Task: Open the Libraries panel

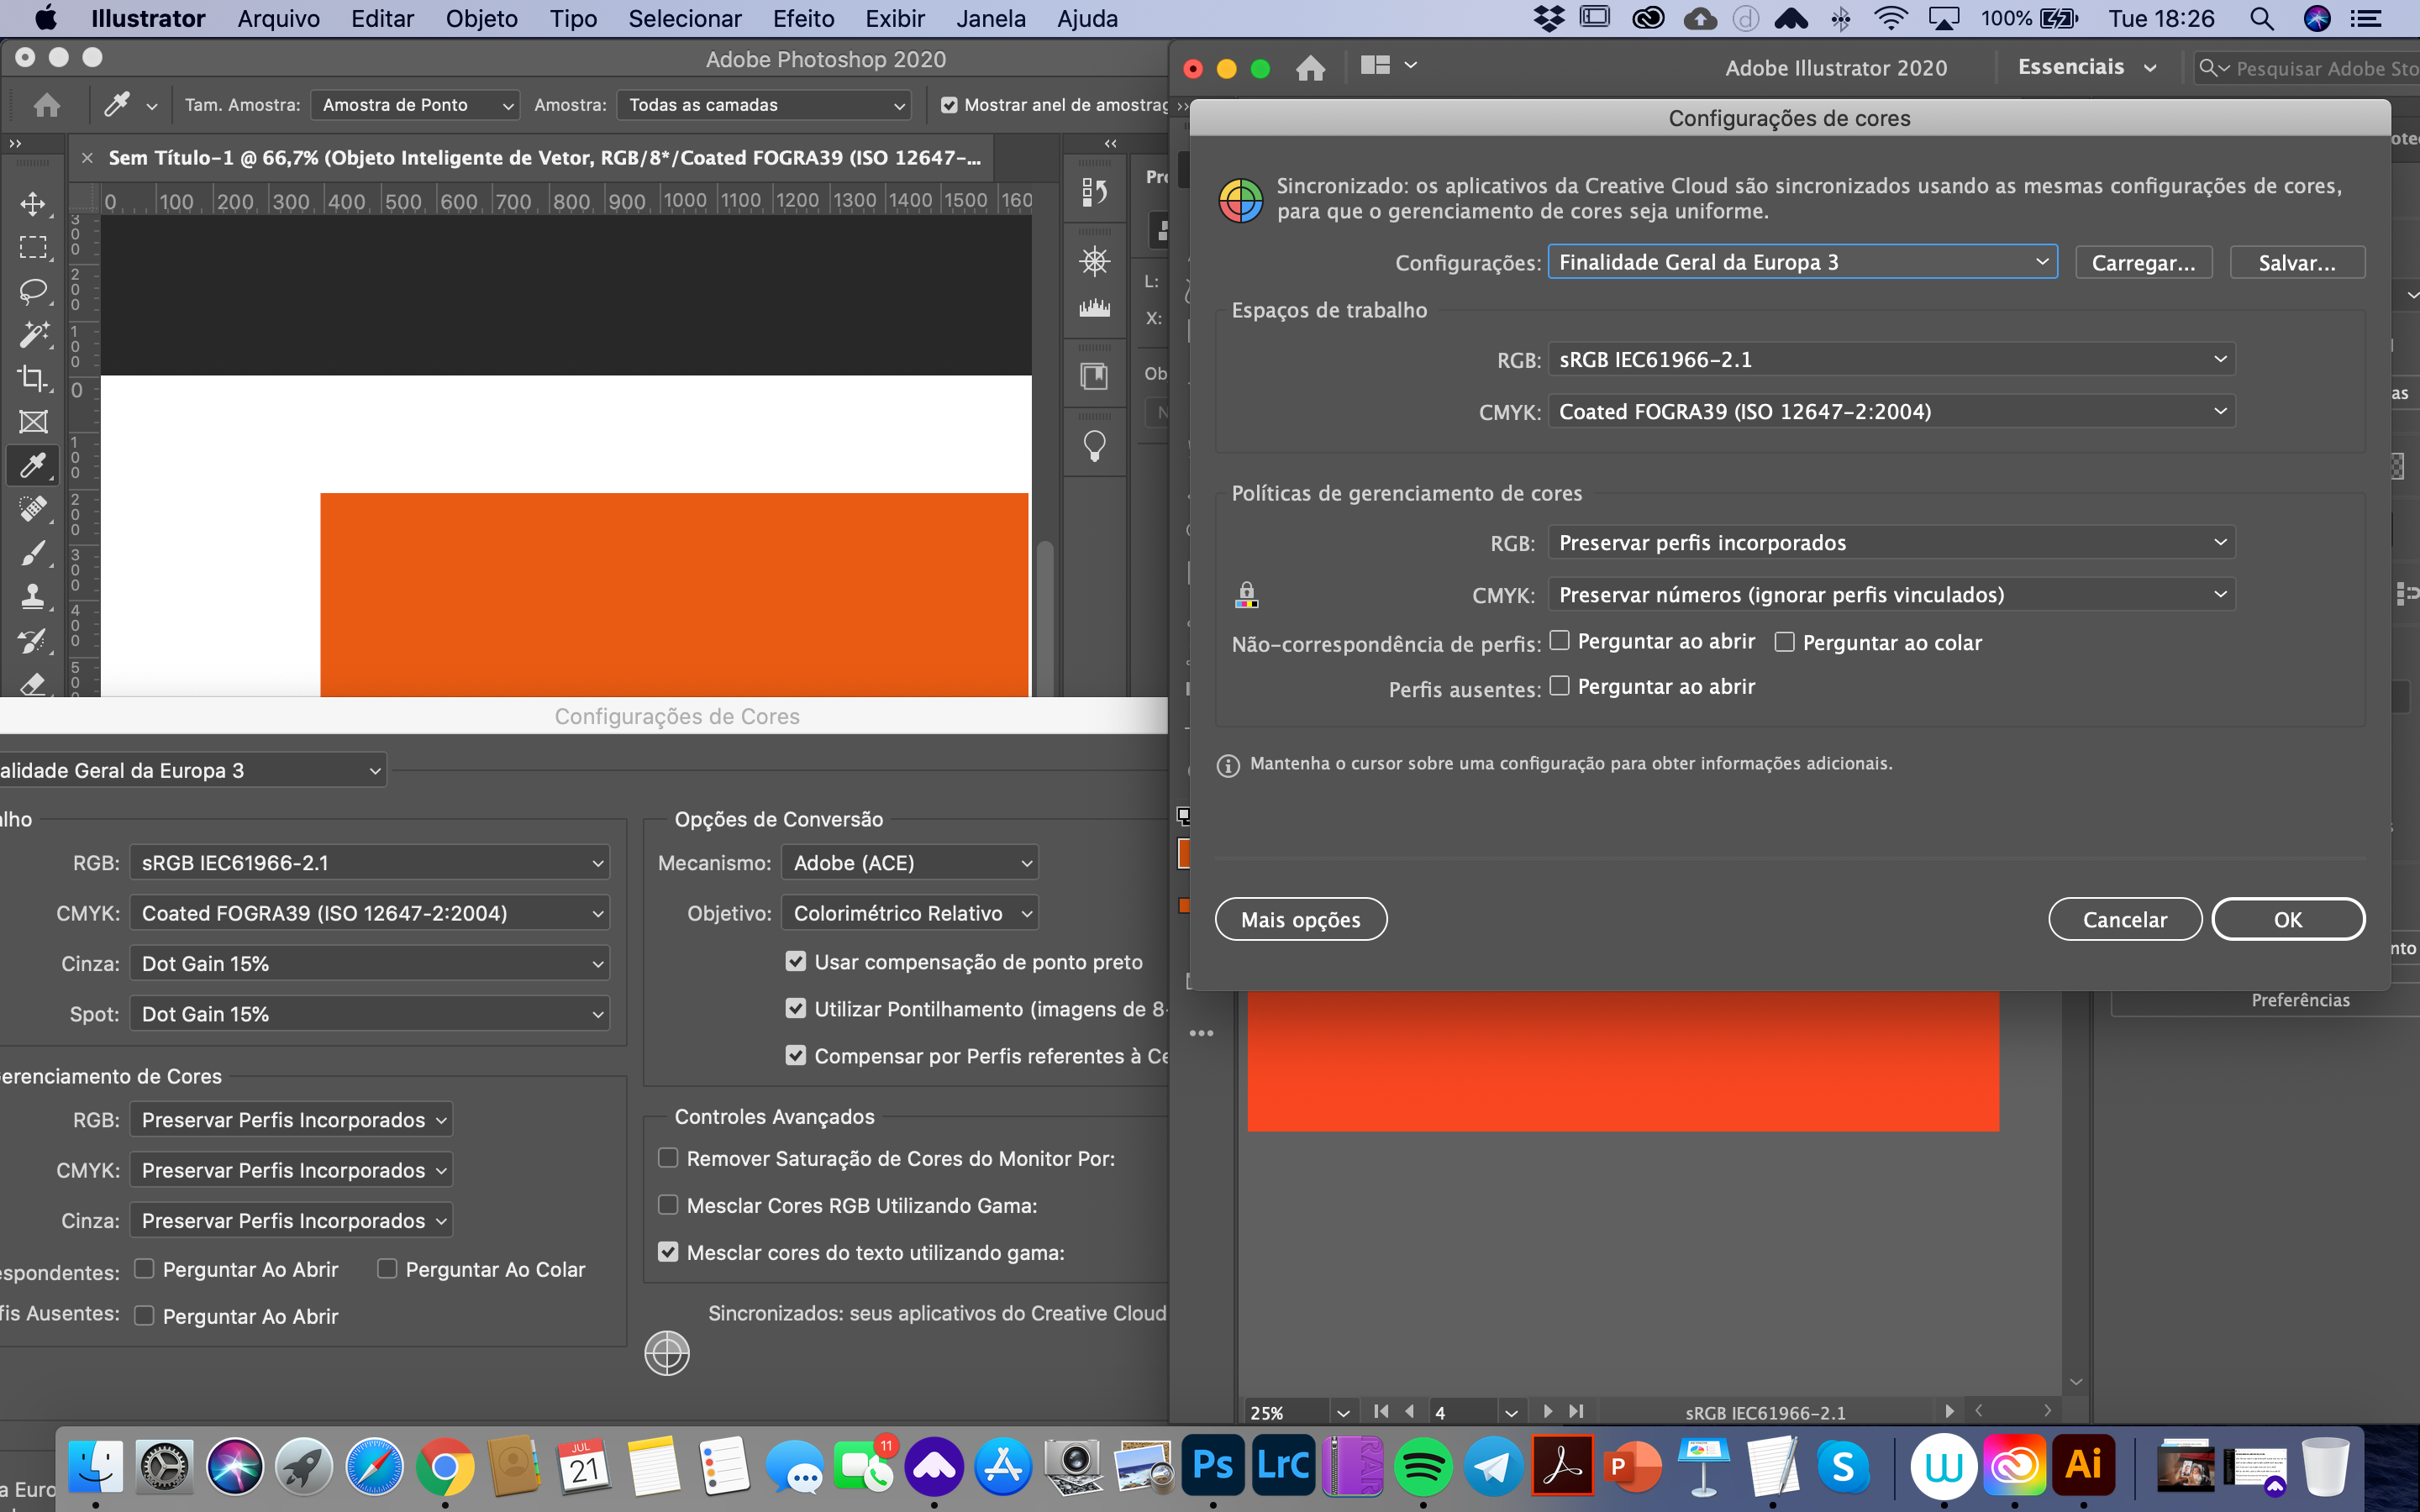Action: point(1093,375)
